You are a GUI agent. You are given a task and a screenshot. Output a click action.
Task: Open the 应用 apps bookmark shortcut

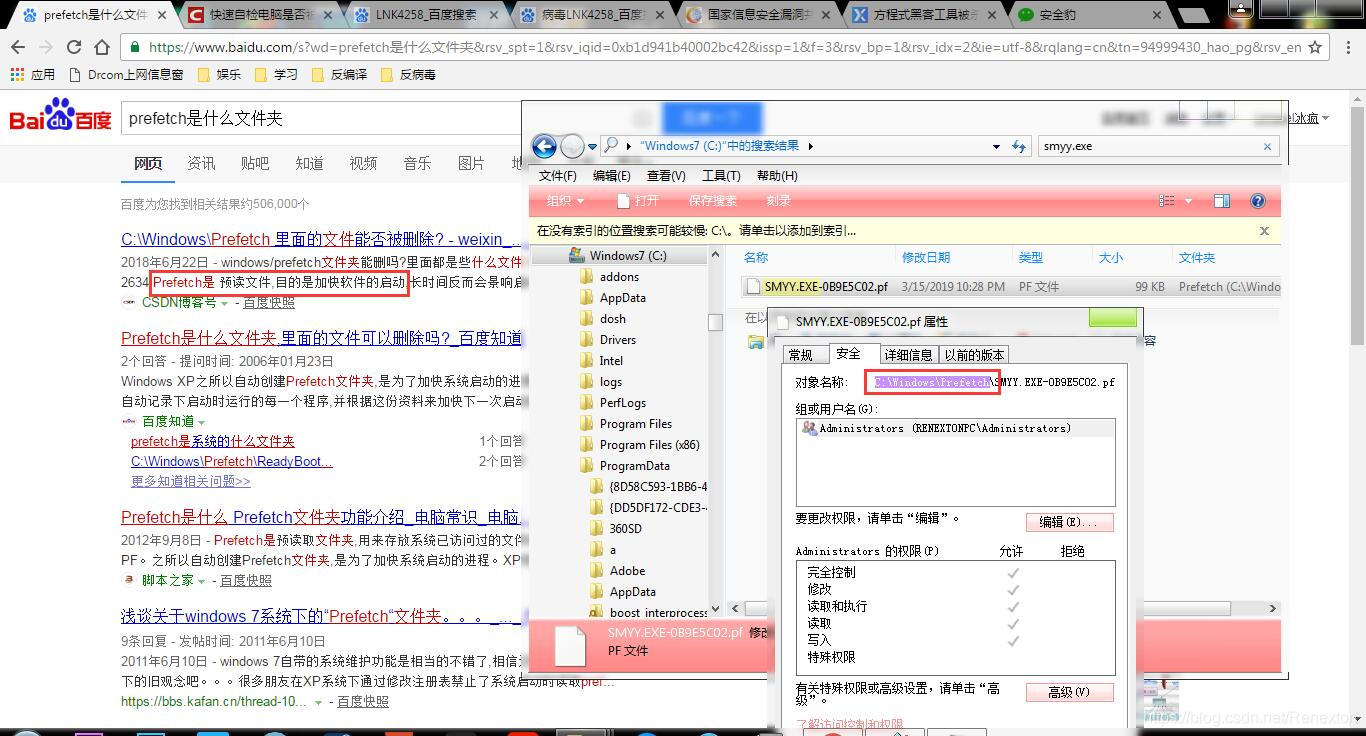[x=32, y=74]
